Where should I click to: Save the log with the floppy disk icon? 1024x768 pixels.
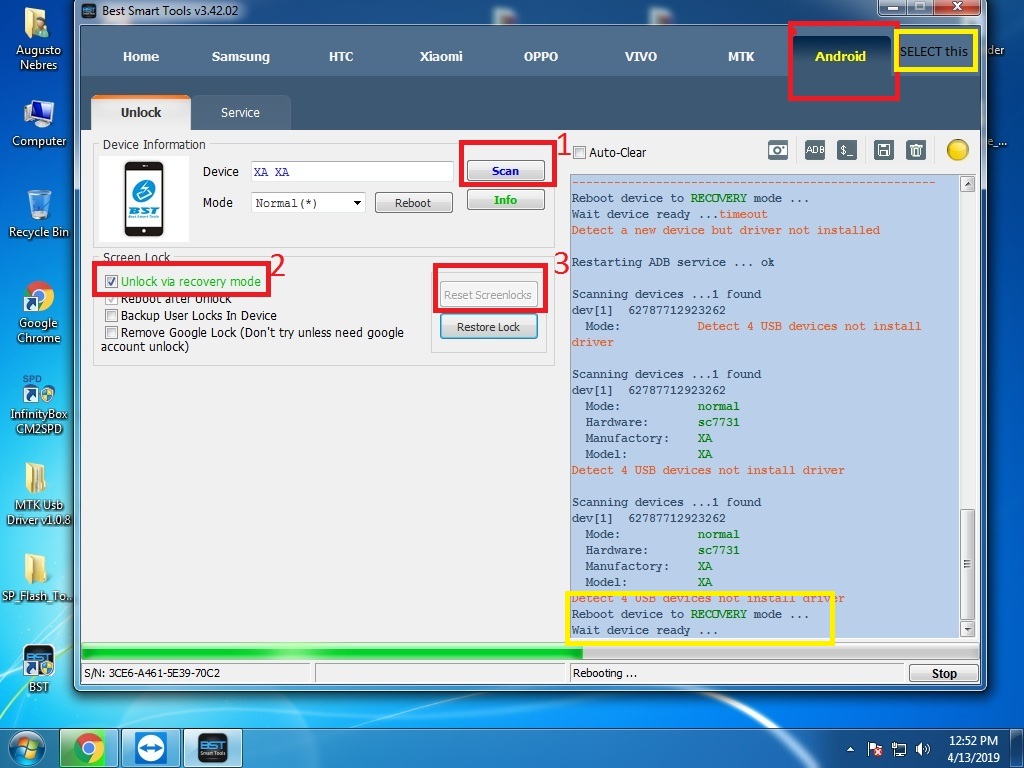[x=884, y=150]
